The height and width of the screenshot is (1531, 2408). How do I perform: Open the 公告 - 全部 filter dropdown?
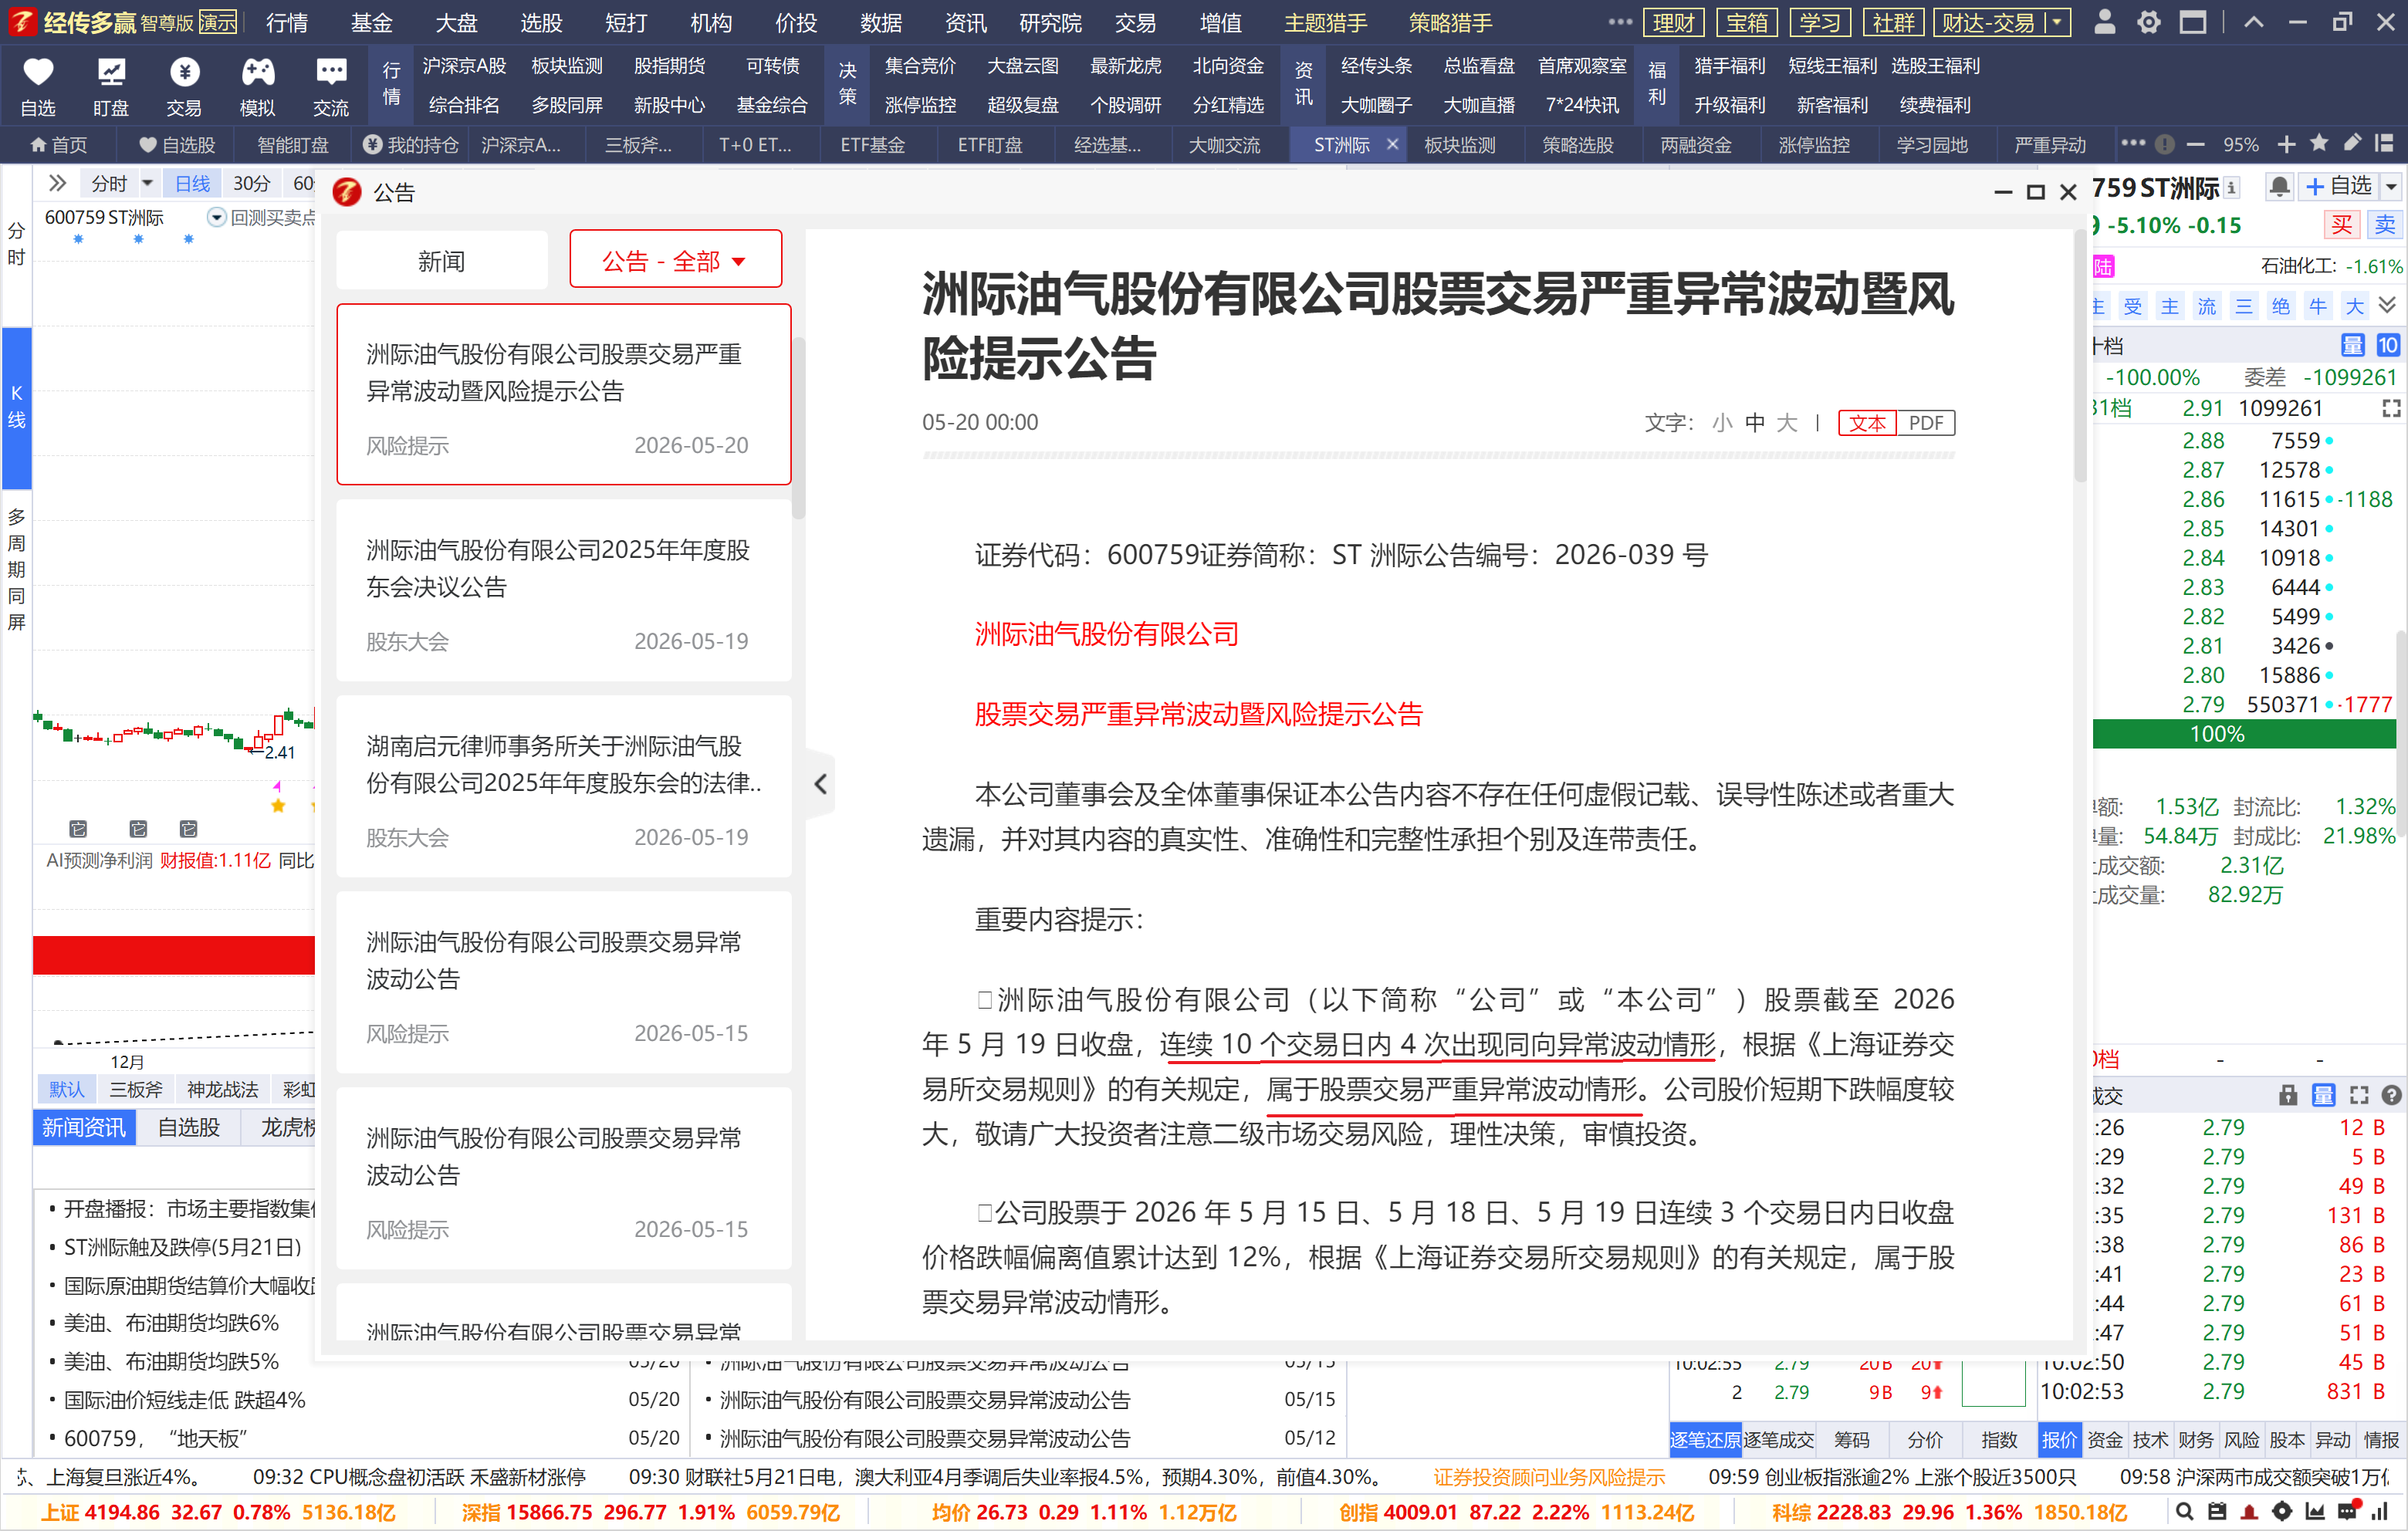676,261
